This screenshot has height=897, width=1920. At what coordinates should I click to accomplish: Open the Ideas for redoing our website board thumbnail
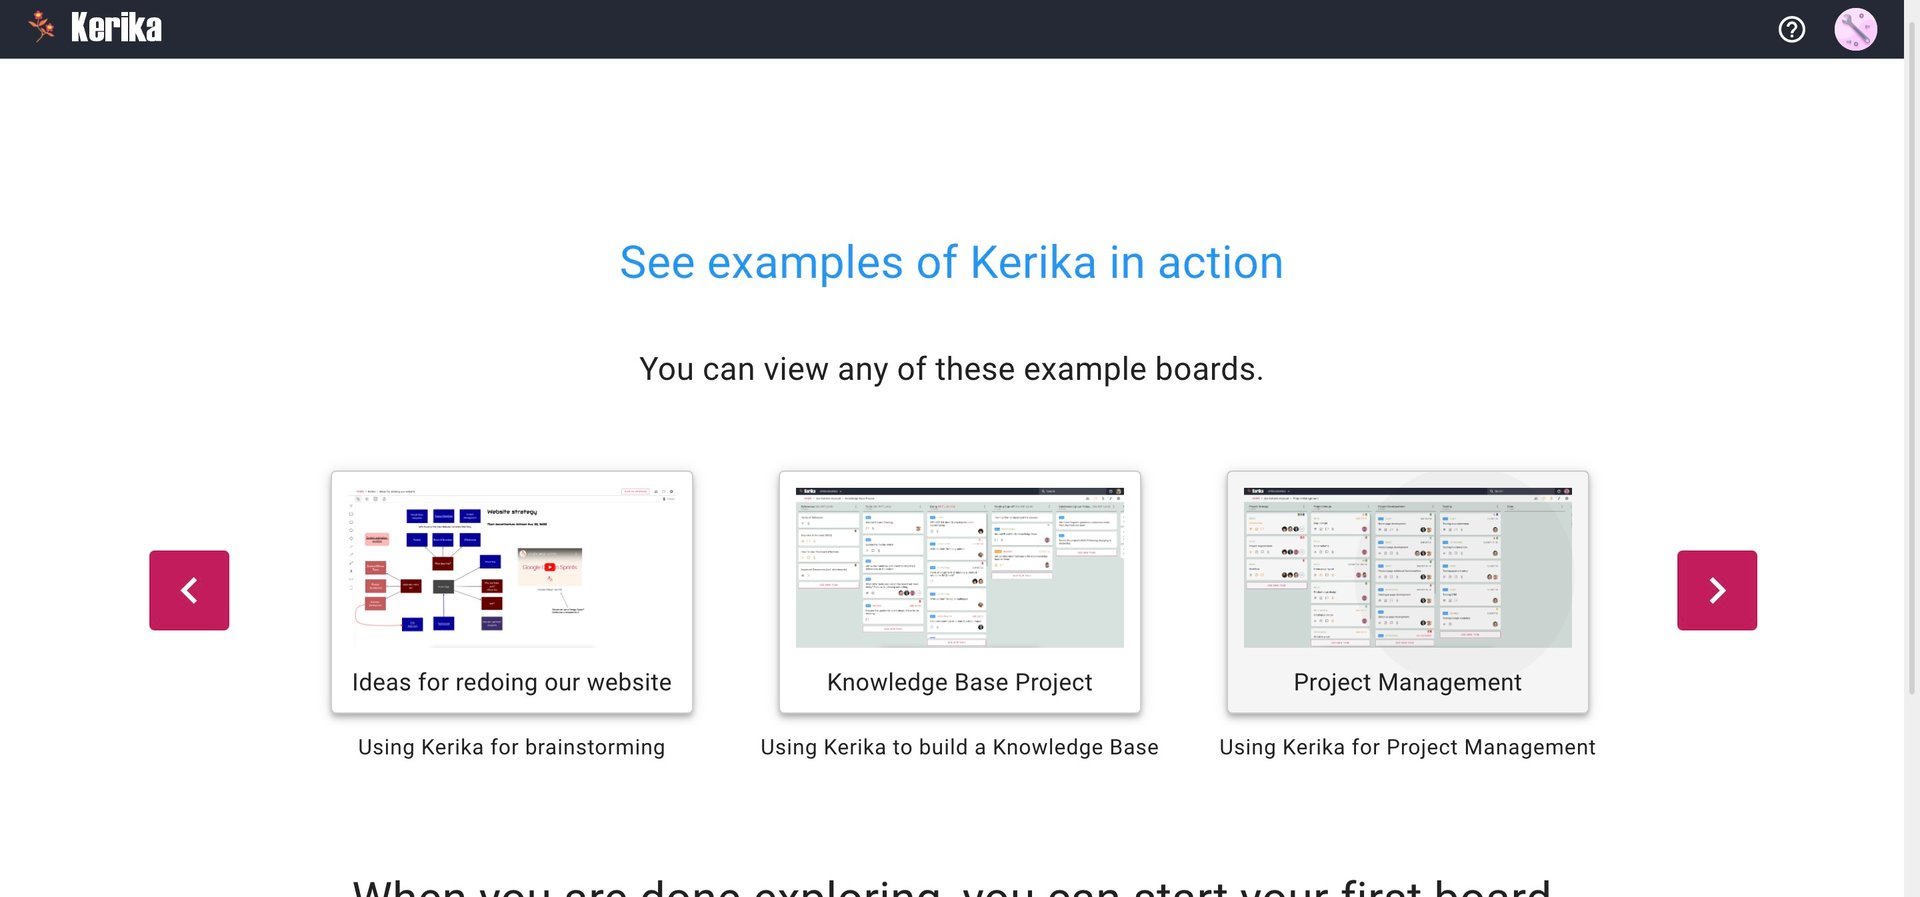point(512,568)
